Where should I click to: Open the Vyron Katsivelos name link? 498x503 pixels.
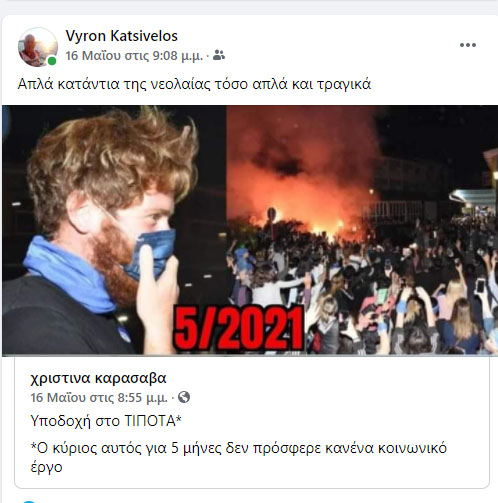(122, 36)
